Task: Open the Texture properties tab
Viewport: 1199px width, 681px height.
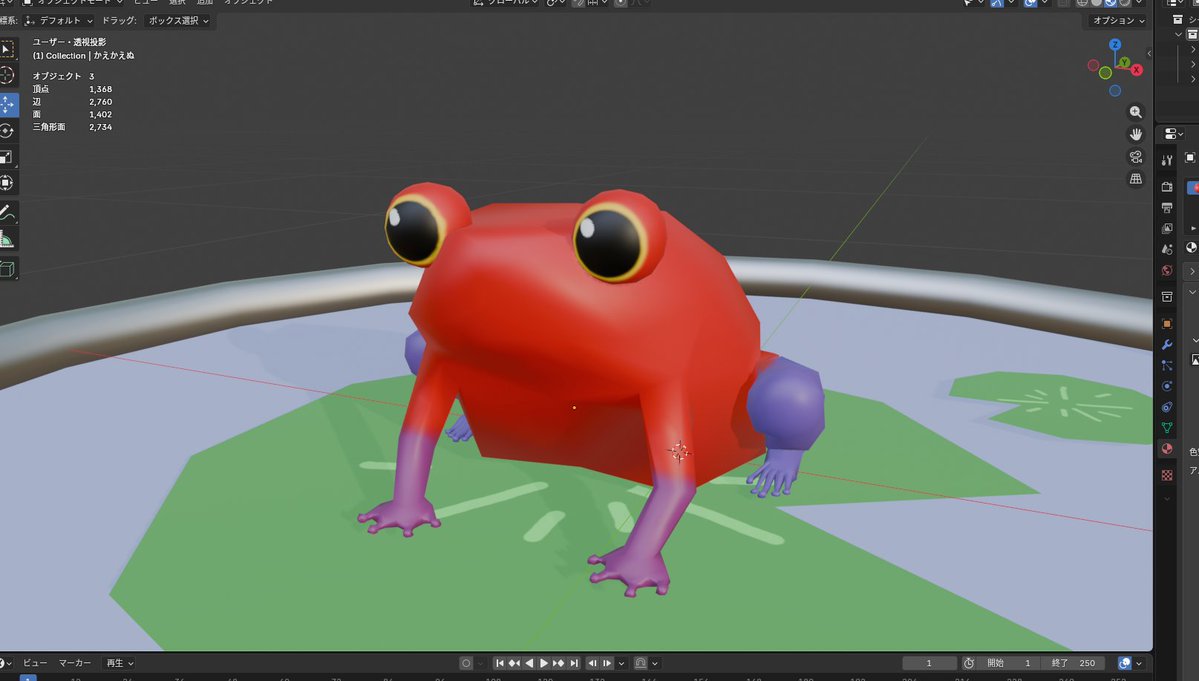Action: tap(1167, 475)
